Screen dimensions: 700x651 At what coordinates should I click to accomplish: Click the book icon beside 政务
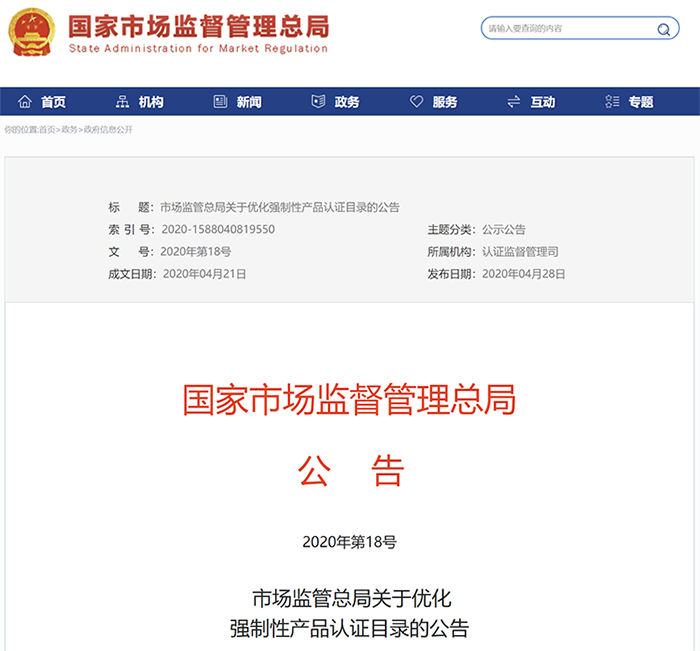[318, 102]
